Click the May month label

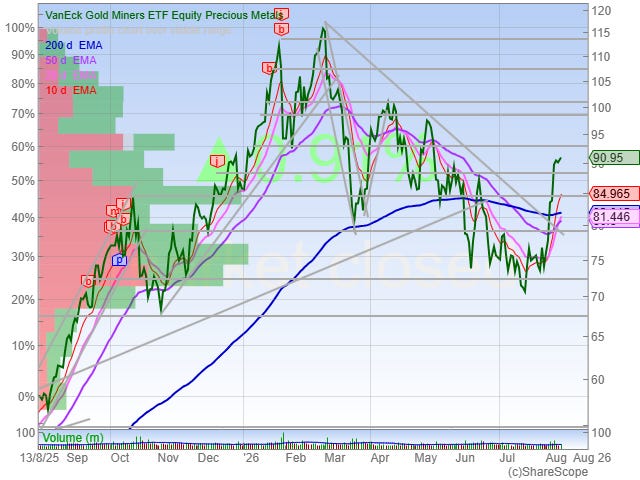(x=425, y=458)
